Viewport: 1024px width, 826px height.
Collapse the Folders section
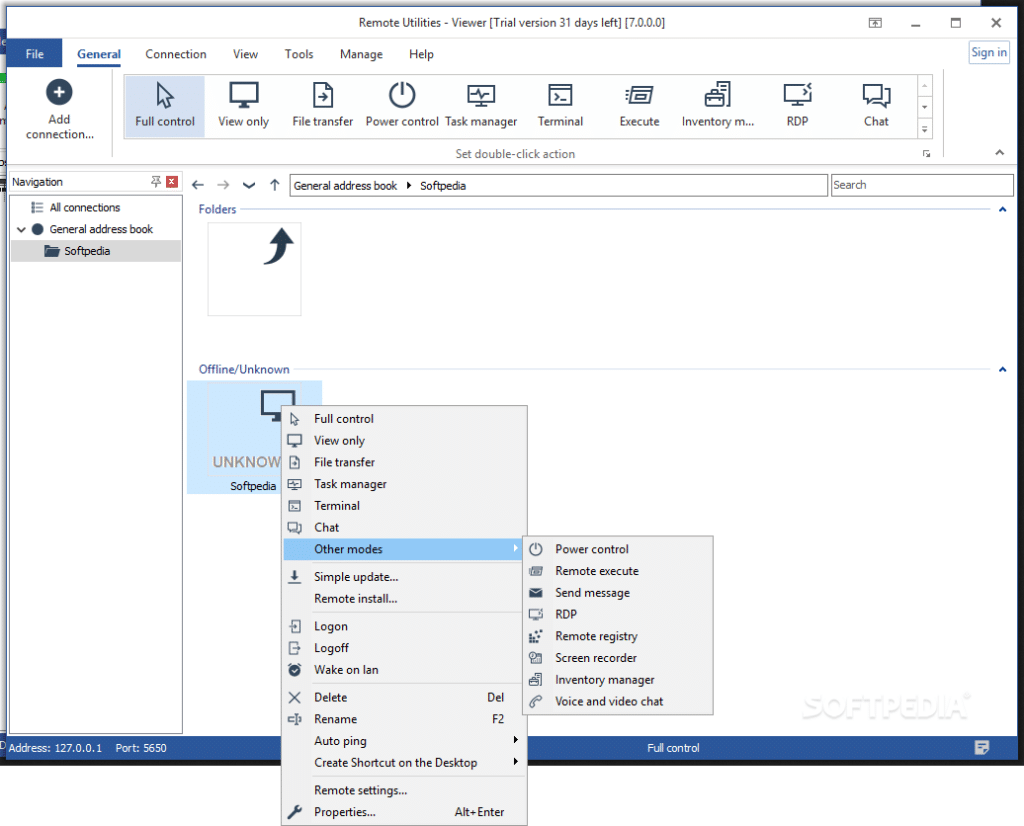pos(1002,210)
